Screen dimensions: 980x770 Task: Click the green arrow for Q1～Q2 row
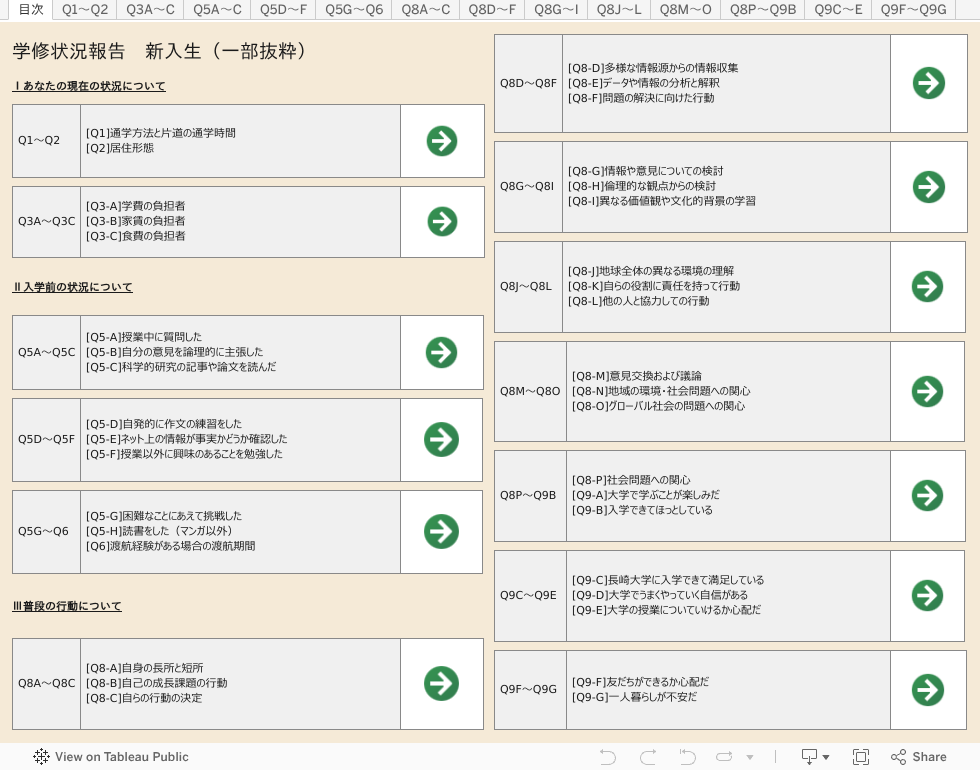442,141
